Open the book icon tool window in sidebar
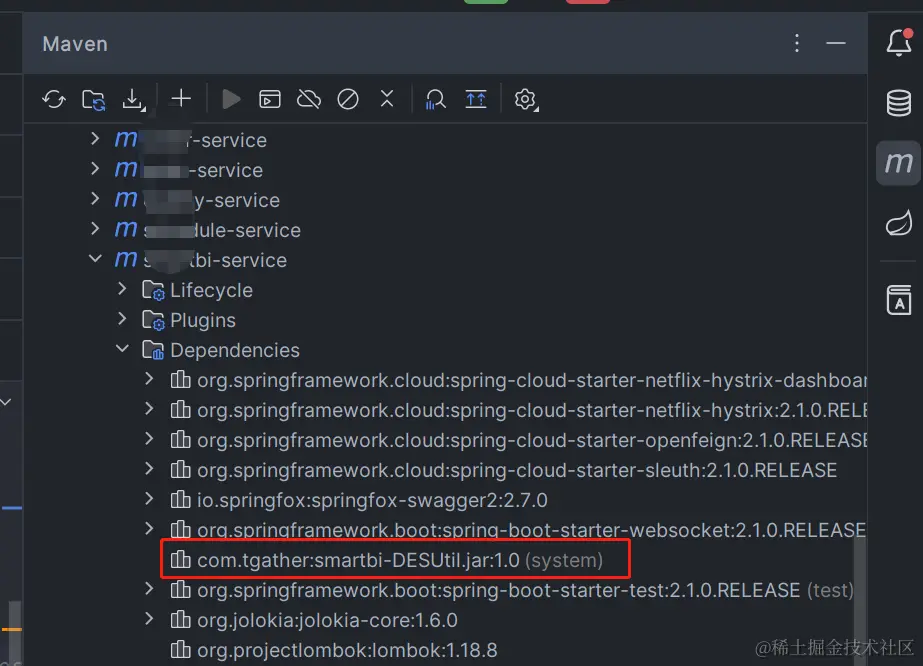Screen dimensions: 923x666 [899, 300]
